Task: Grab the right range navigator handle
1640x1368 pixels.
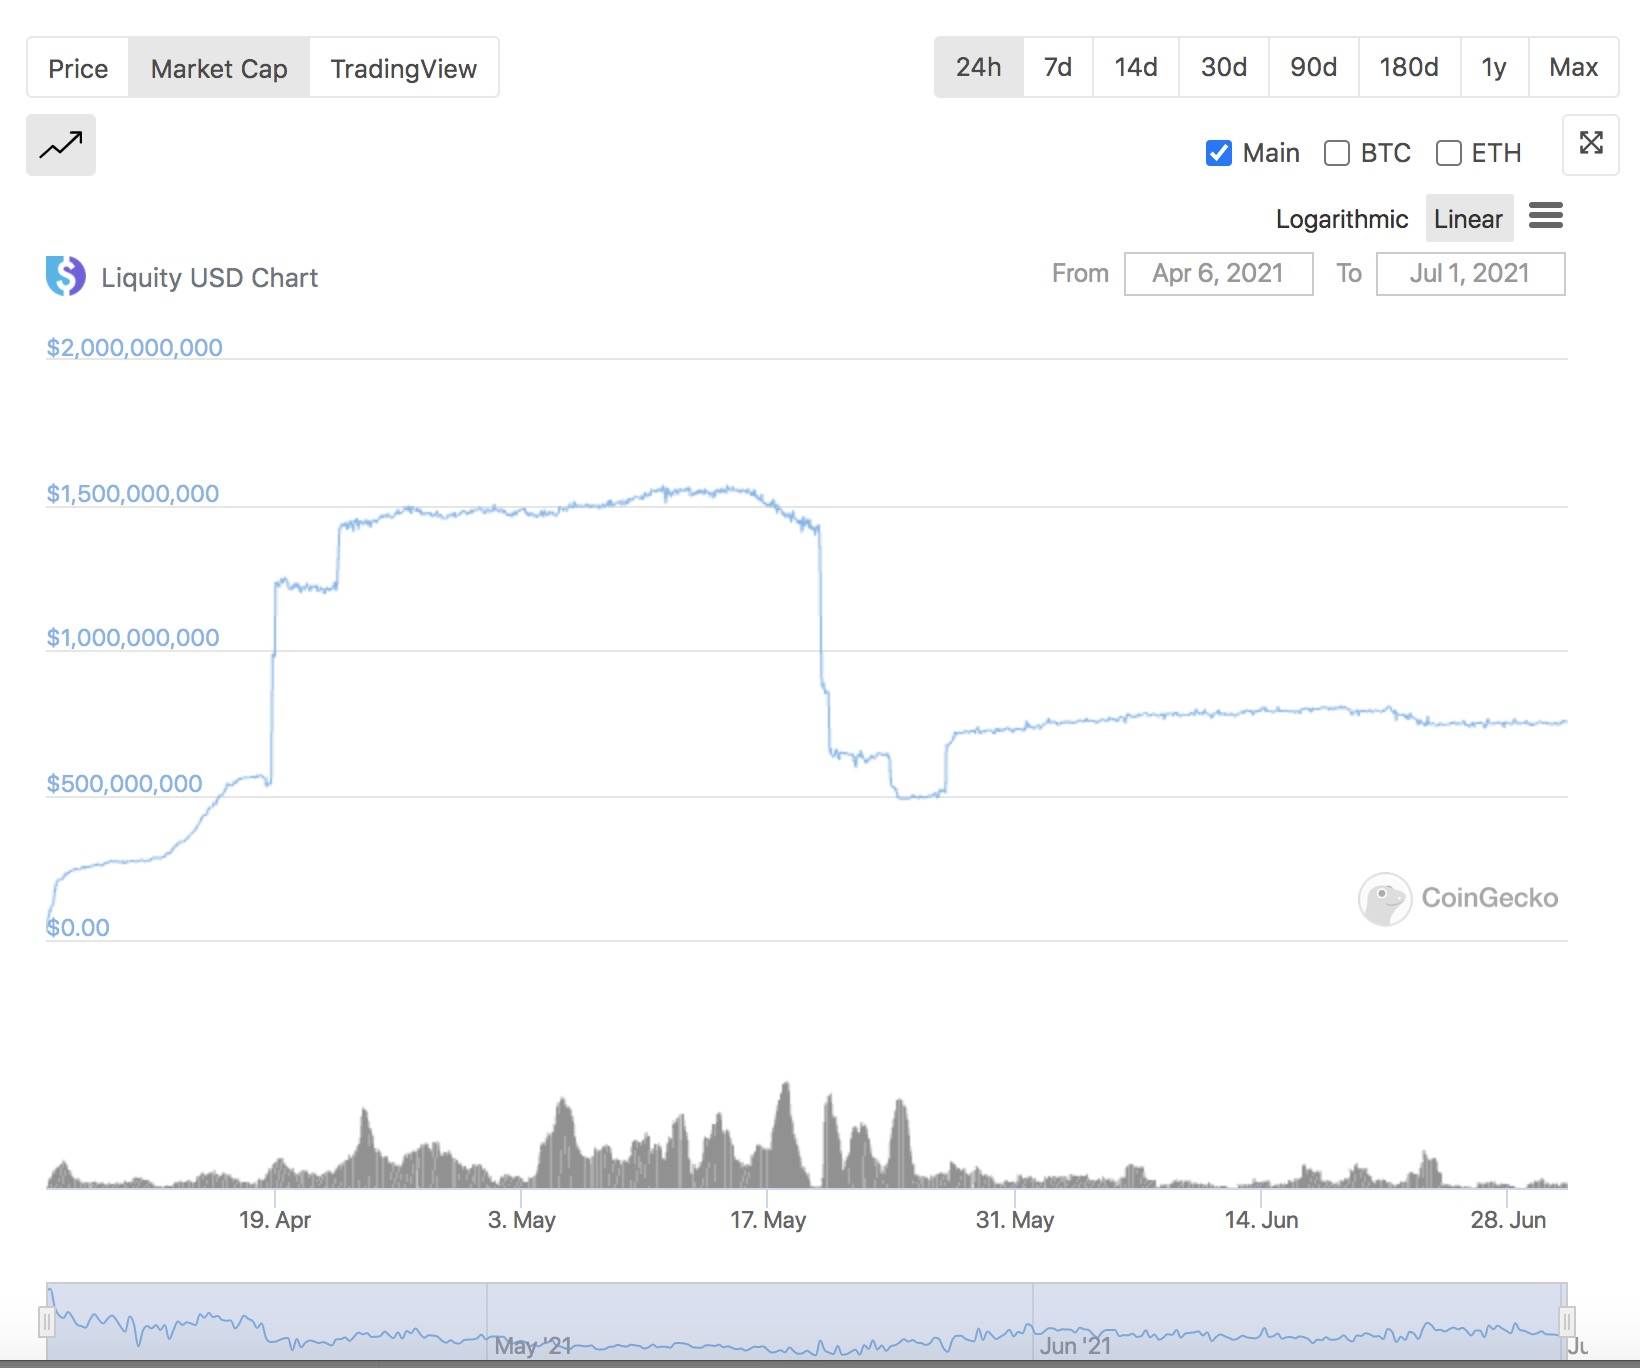Action: click(1567, 1322)
